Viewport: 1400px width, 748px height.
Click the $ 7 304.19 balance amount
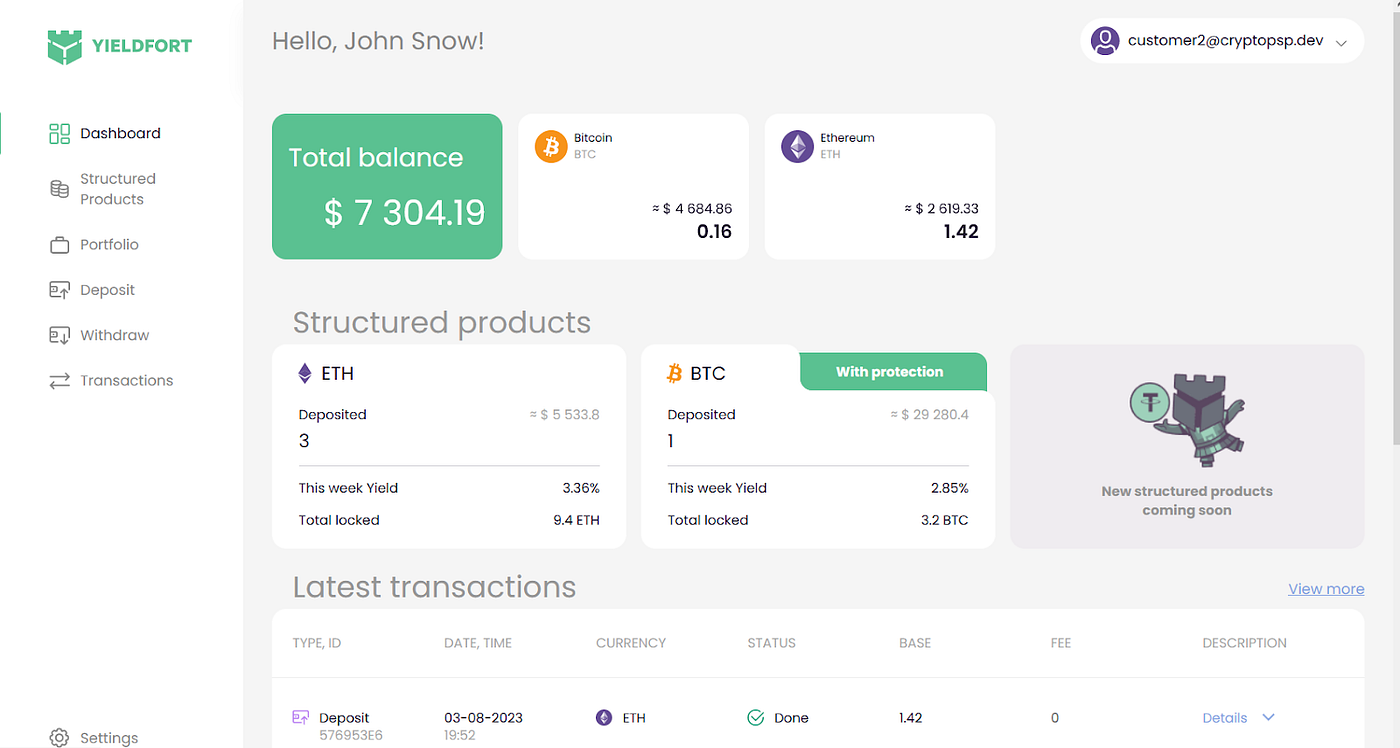pos(405,212)
